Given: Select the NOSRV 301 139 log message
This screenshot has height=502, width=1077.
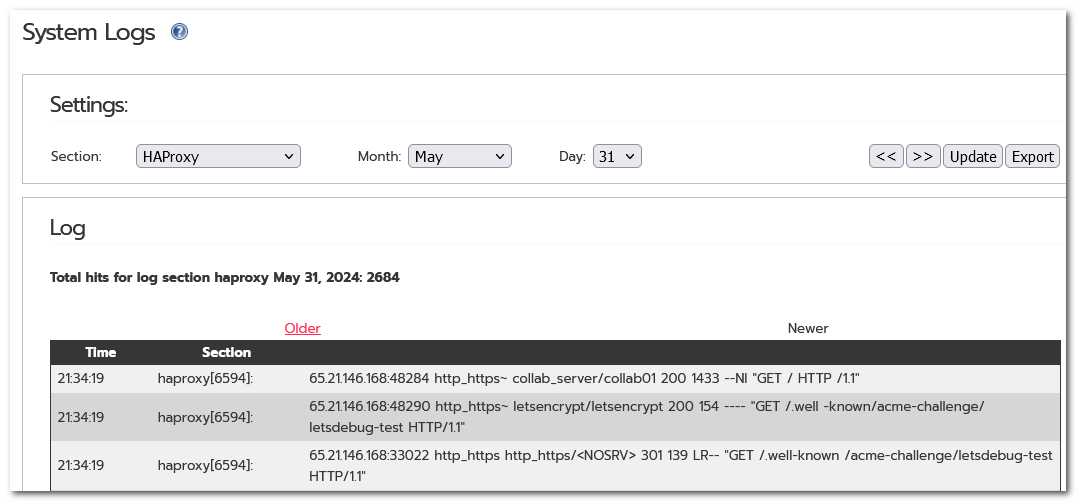Looking at the screenshot, I should point(680,466).
